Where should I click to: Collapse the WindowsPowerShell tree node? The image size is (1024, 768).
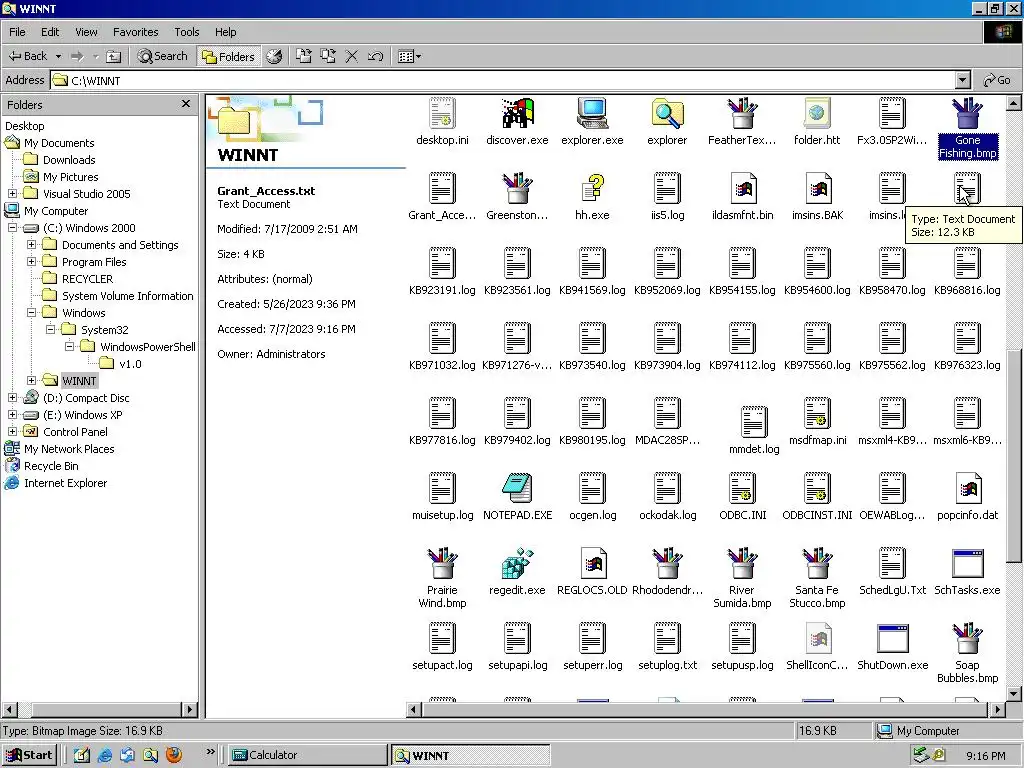pyautogui.click(x=69, y=346)
